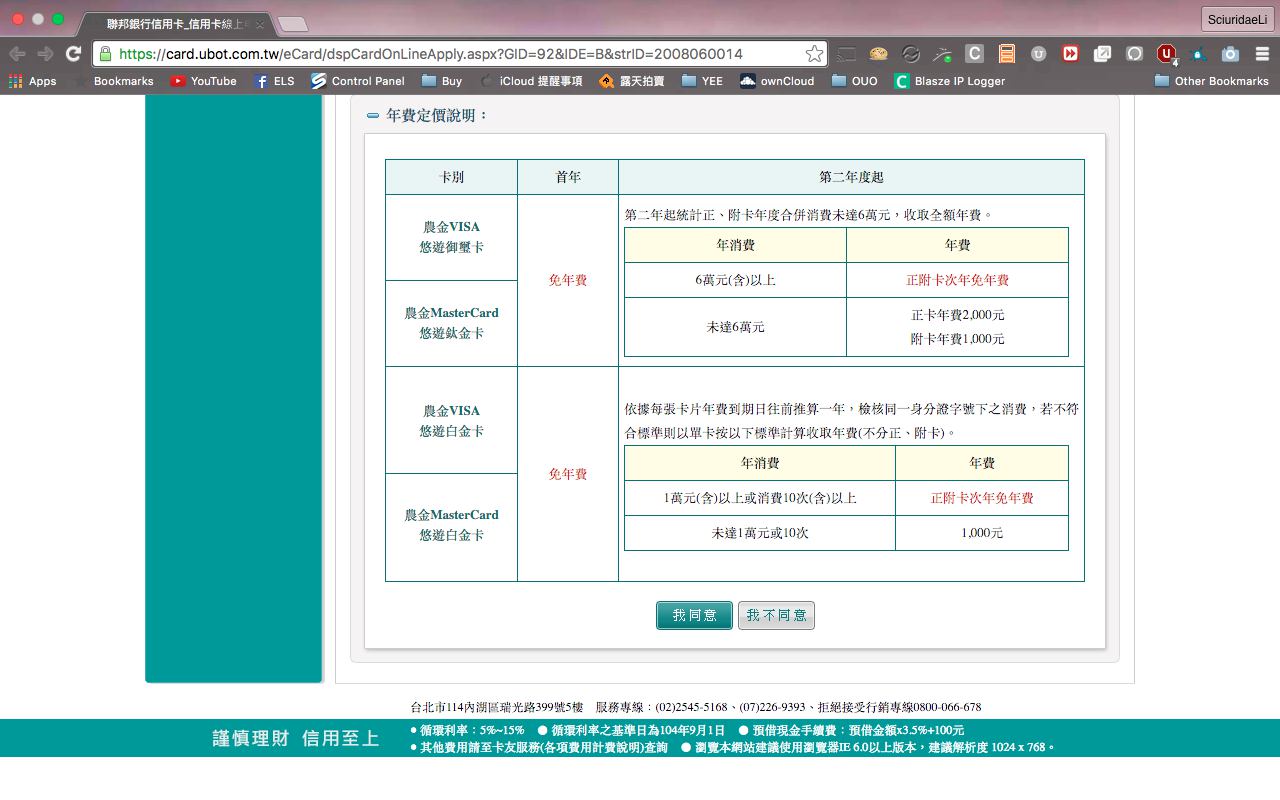The height and width of the screenshot is (800, 1280).
Task: Click the 第二年度起 column header
Action: 851,177
